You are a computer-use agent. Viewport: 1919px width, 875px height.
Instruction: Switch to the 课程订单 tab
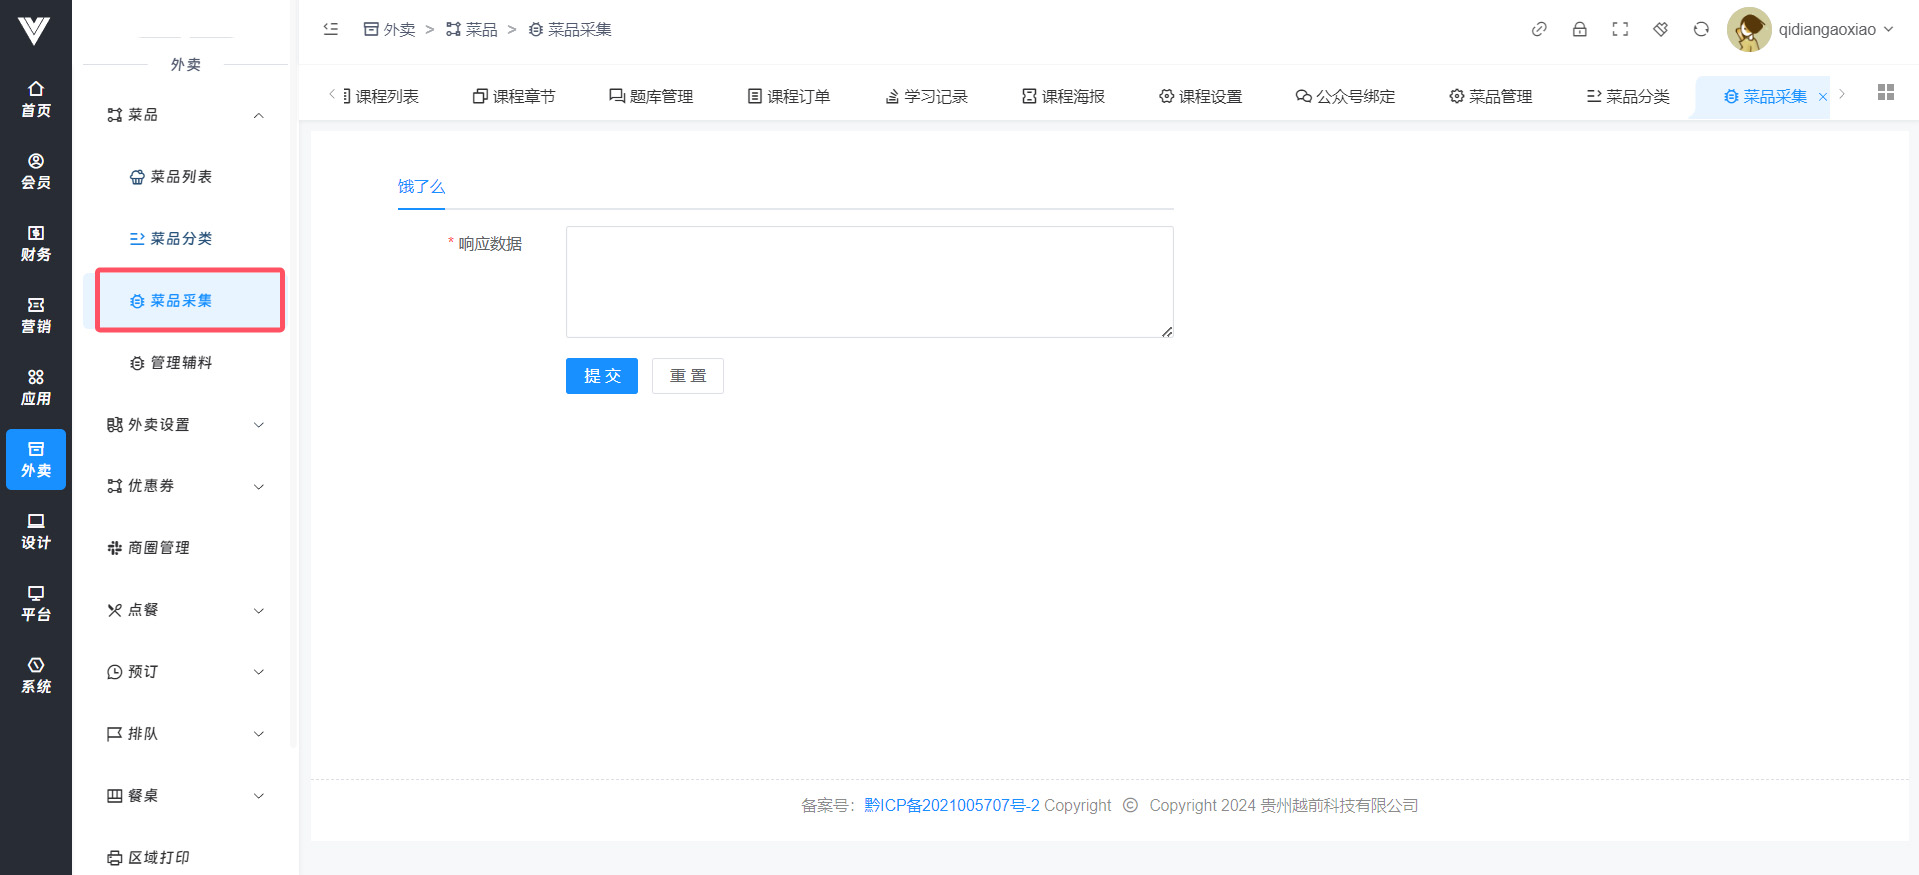click(789, 96)
